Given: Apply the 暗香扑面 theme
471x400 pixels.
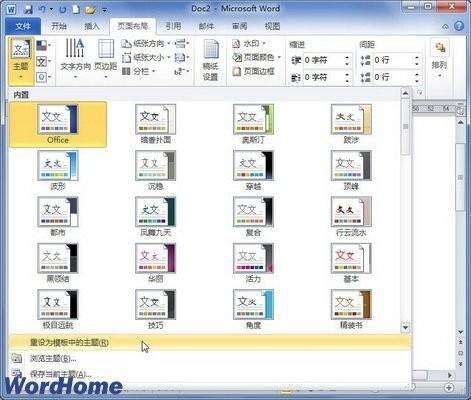Looking at the screenshot, I should [x=155, y=124].
